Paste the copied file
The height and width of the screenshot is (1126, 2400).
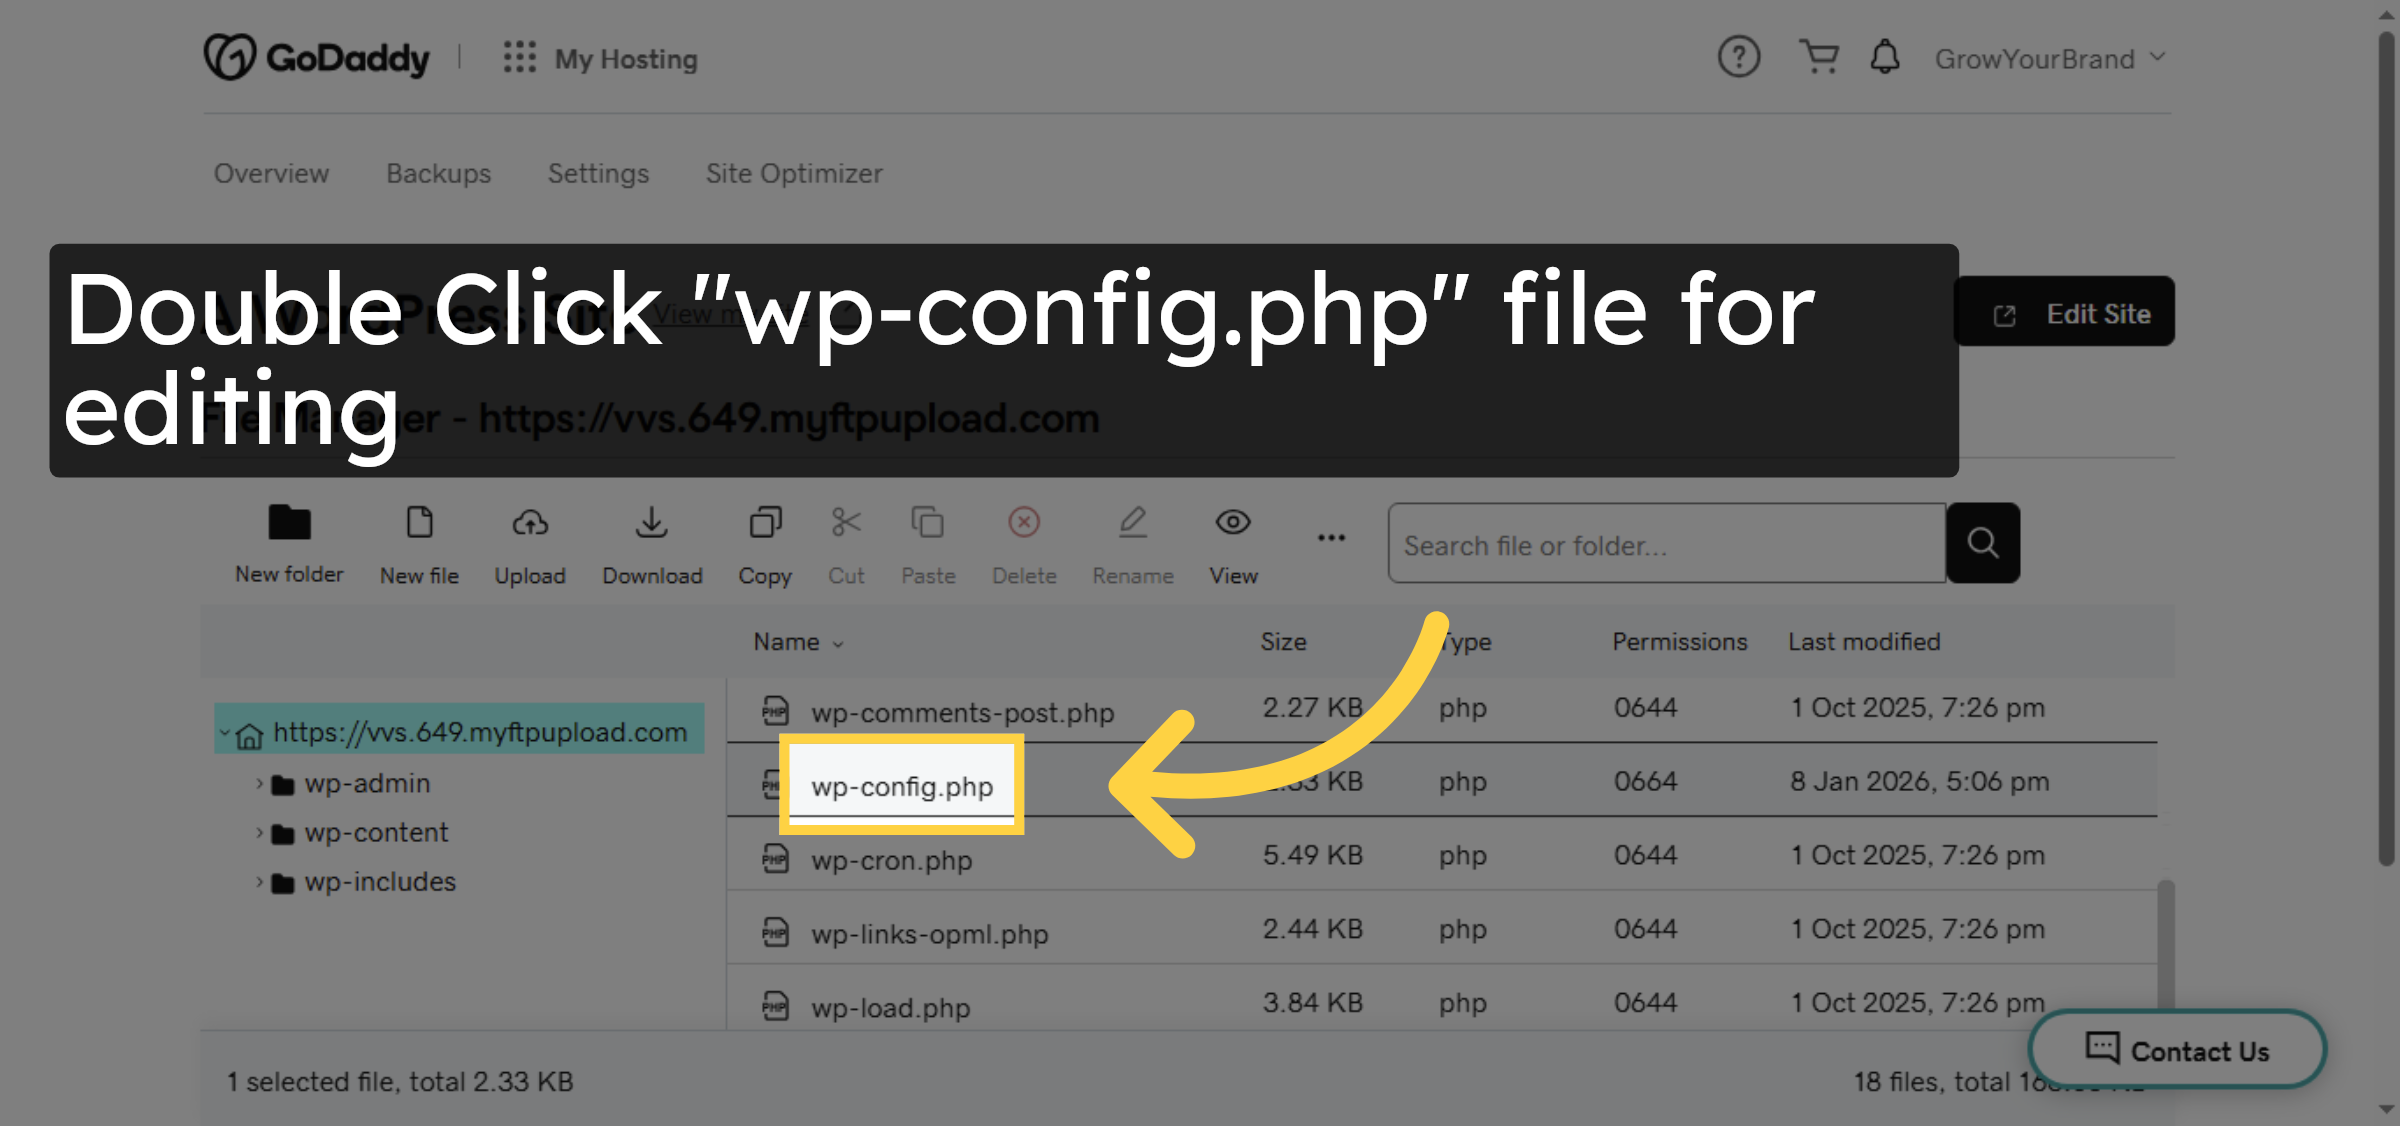point(928,543)
